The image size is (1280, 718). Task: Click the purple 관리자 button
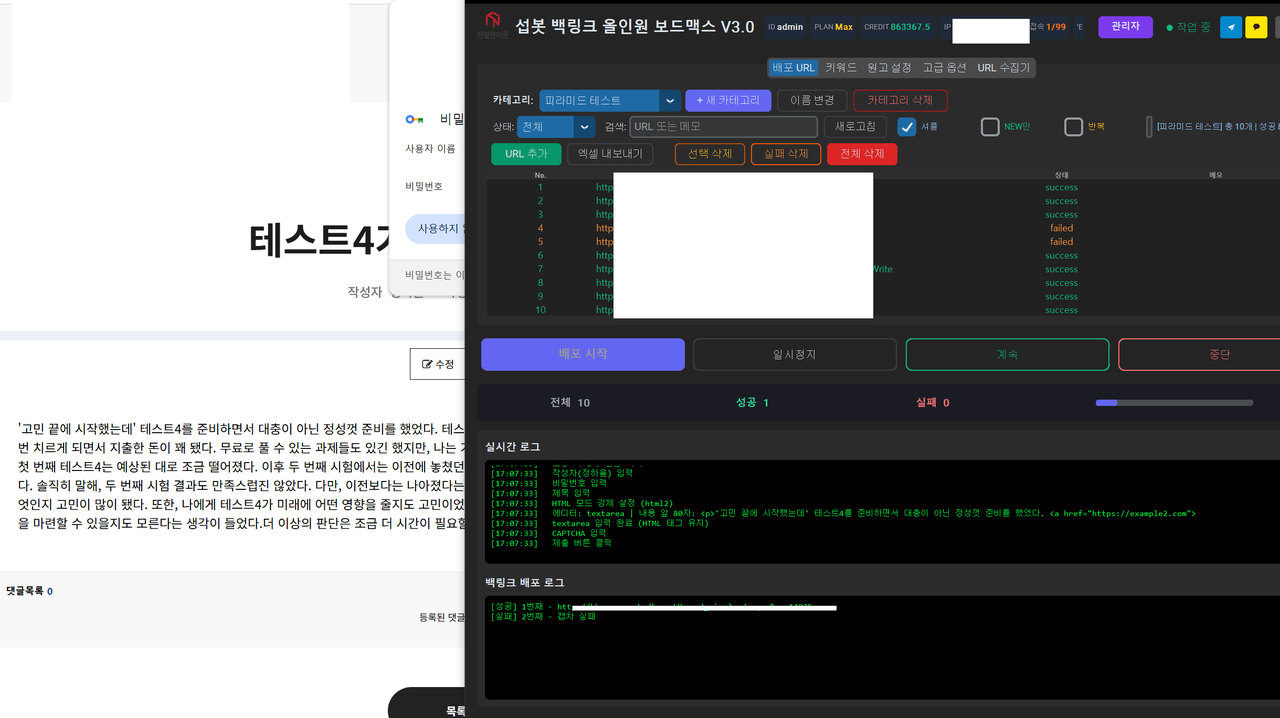[1125, 27]
